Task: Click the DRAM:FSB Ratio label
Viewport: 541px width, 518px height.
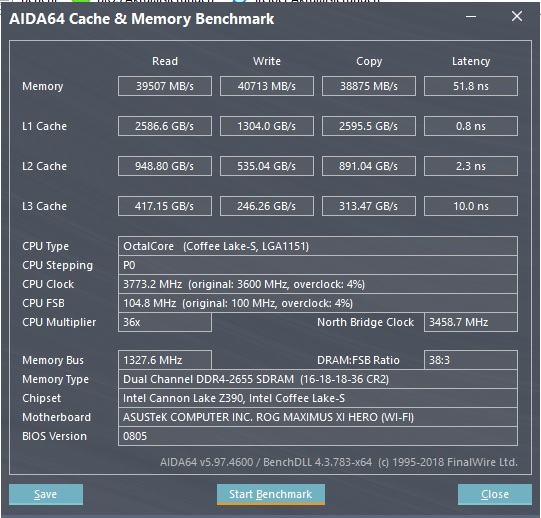Action: [x=358, y=360]
